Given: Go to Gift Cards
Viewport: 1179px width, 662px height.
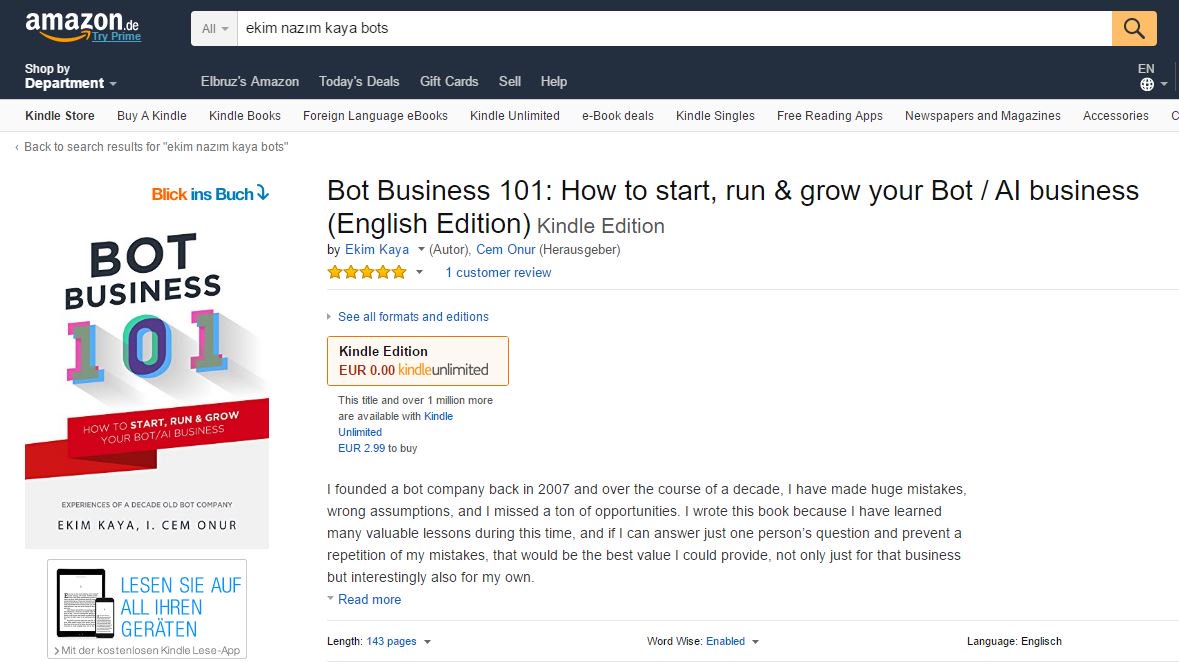Looking at the screenshot, I should [x=449, y=81].
